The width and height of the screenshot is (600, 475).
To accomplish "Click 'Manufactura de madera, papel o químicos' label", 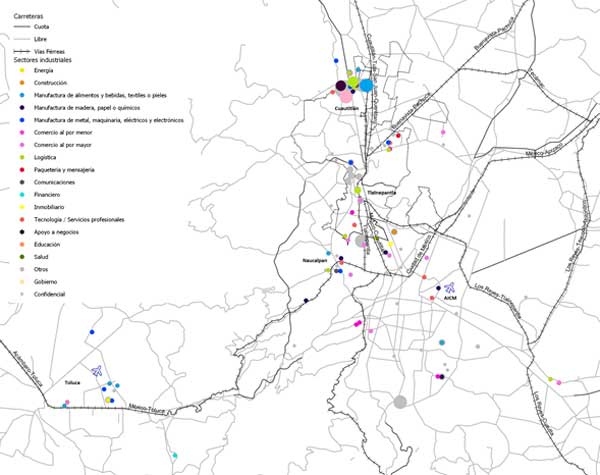I will tap(87, 108).
